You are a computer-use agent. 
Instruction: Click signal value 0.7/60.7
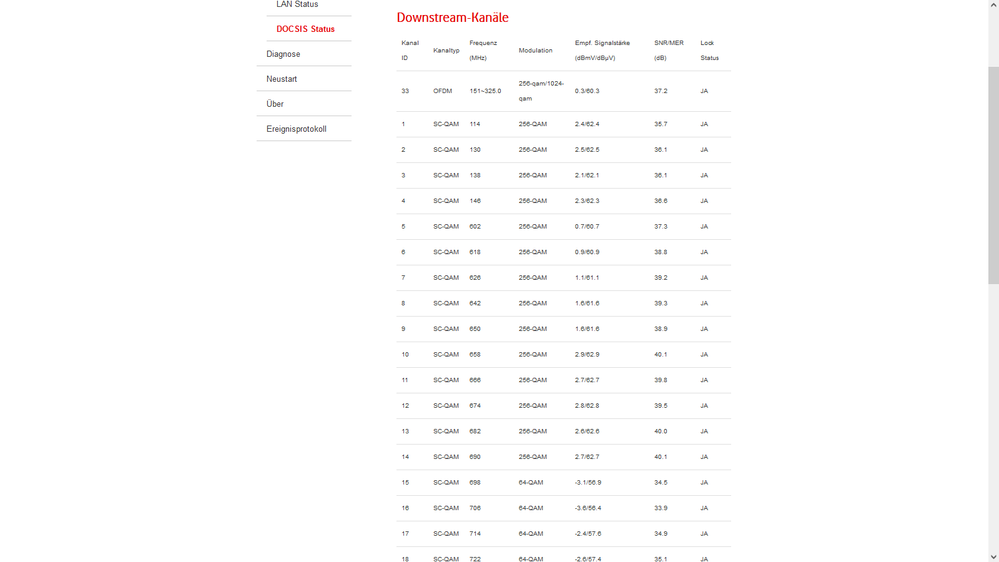(x=587, y=226)
